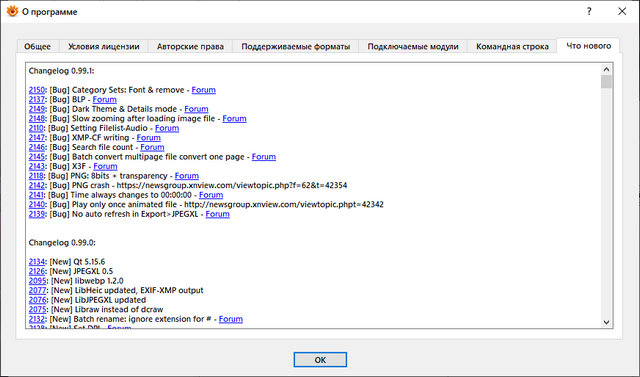
Task: Click the Changelog 0.99.0 heading text
Action: pyautogui.click(x=62, y=243)
